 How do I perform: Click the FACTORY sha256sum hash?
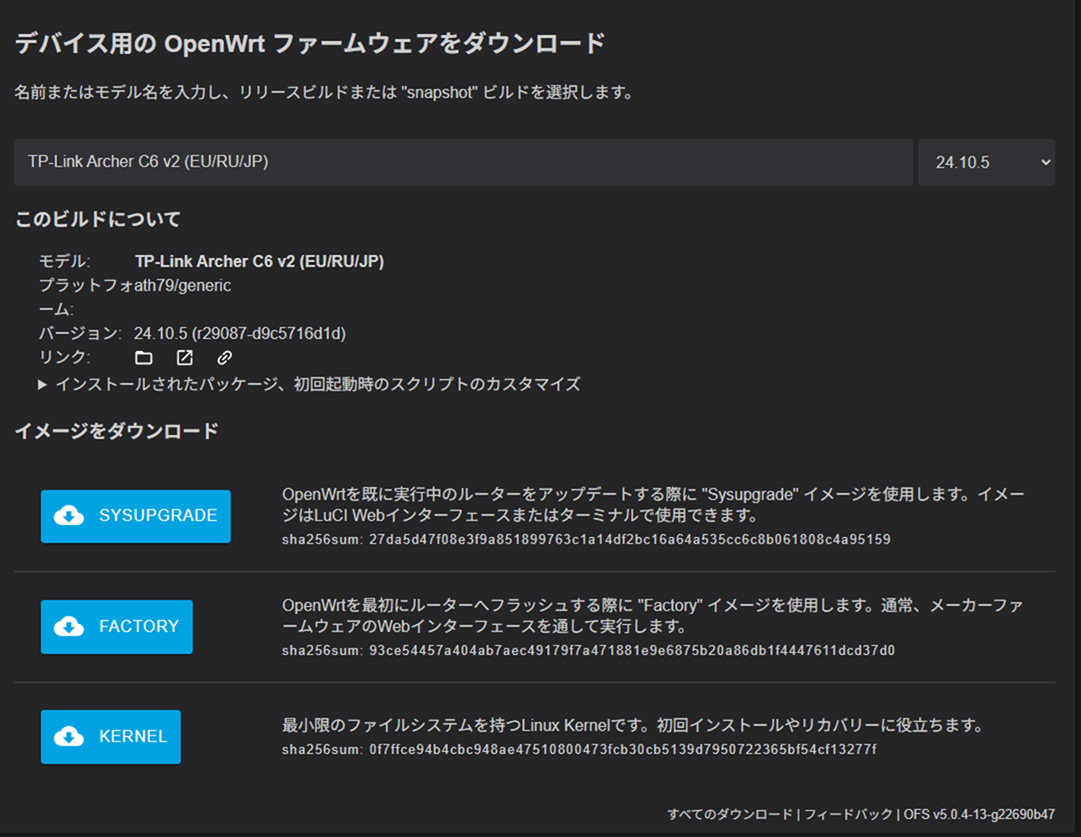coord(632,650)
